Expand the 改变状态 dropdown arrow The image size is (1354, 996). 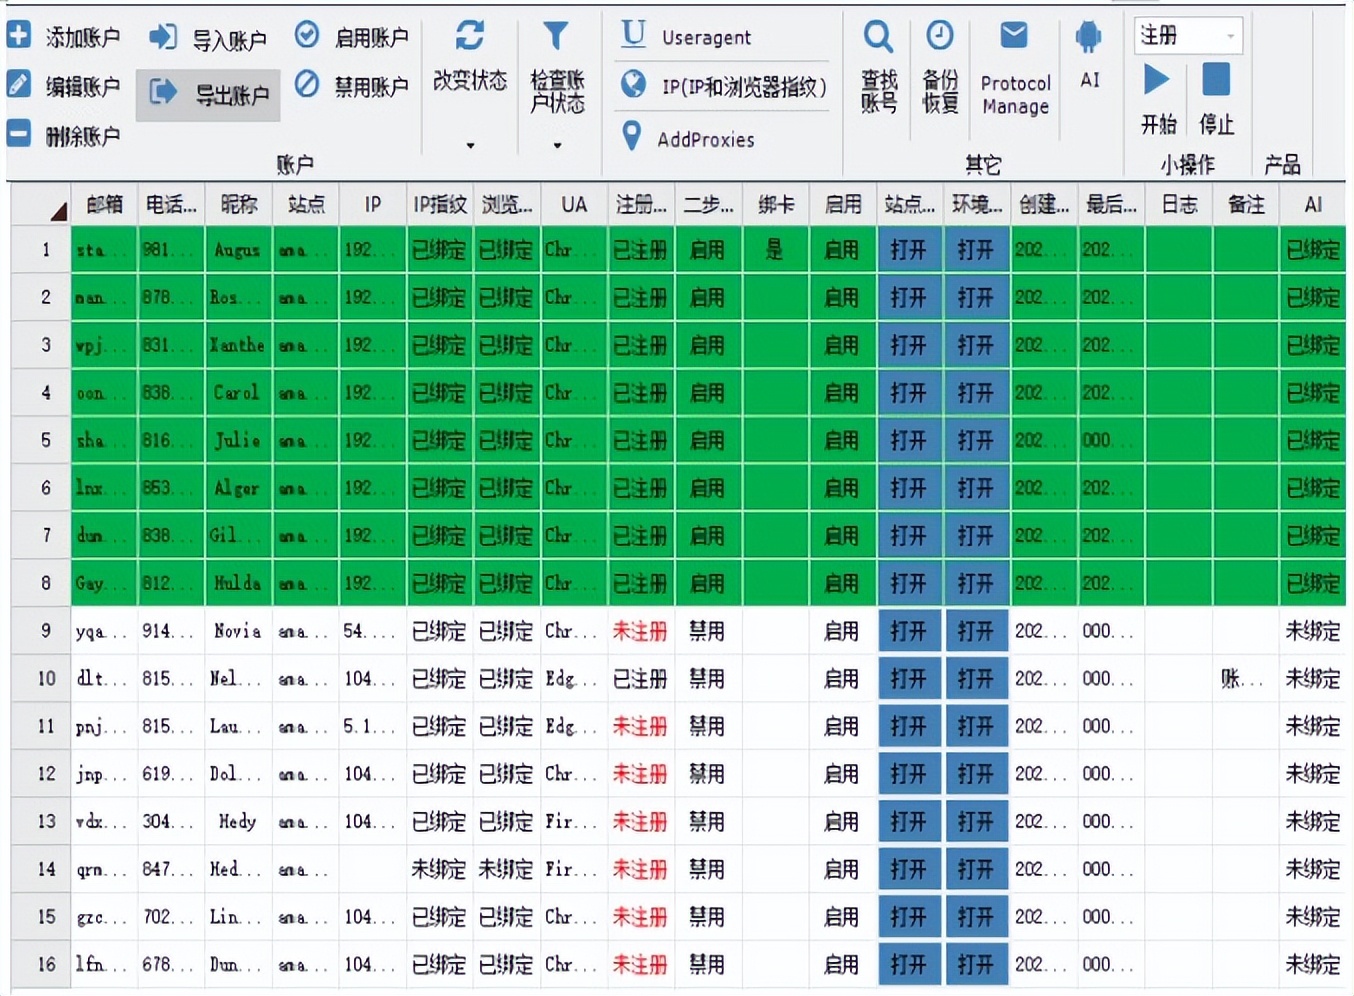pos(470,146)
